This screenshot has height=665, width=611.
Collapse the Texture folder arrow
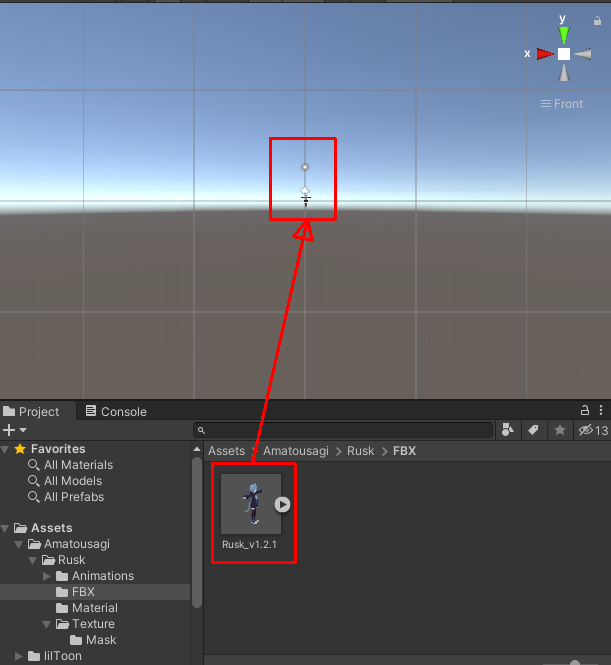(47, 624)
